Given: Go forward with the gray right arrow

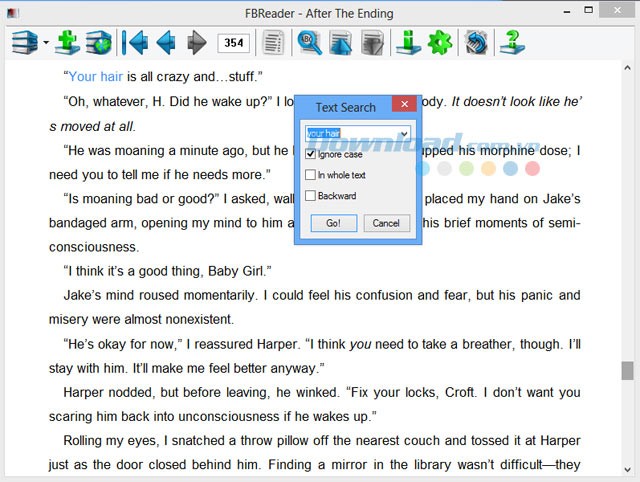Looking at the screenshot, I should (197, 42).
